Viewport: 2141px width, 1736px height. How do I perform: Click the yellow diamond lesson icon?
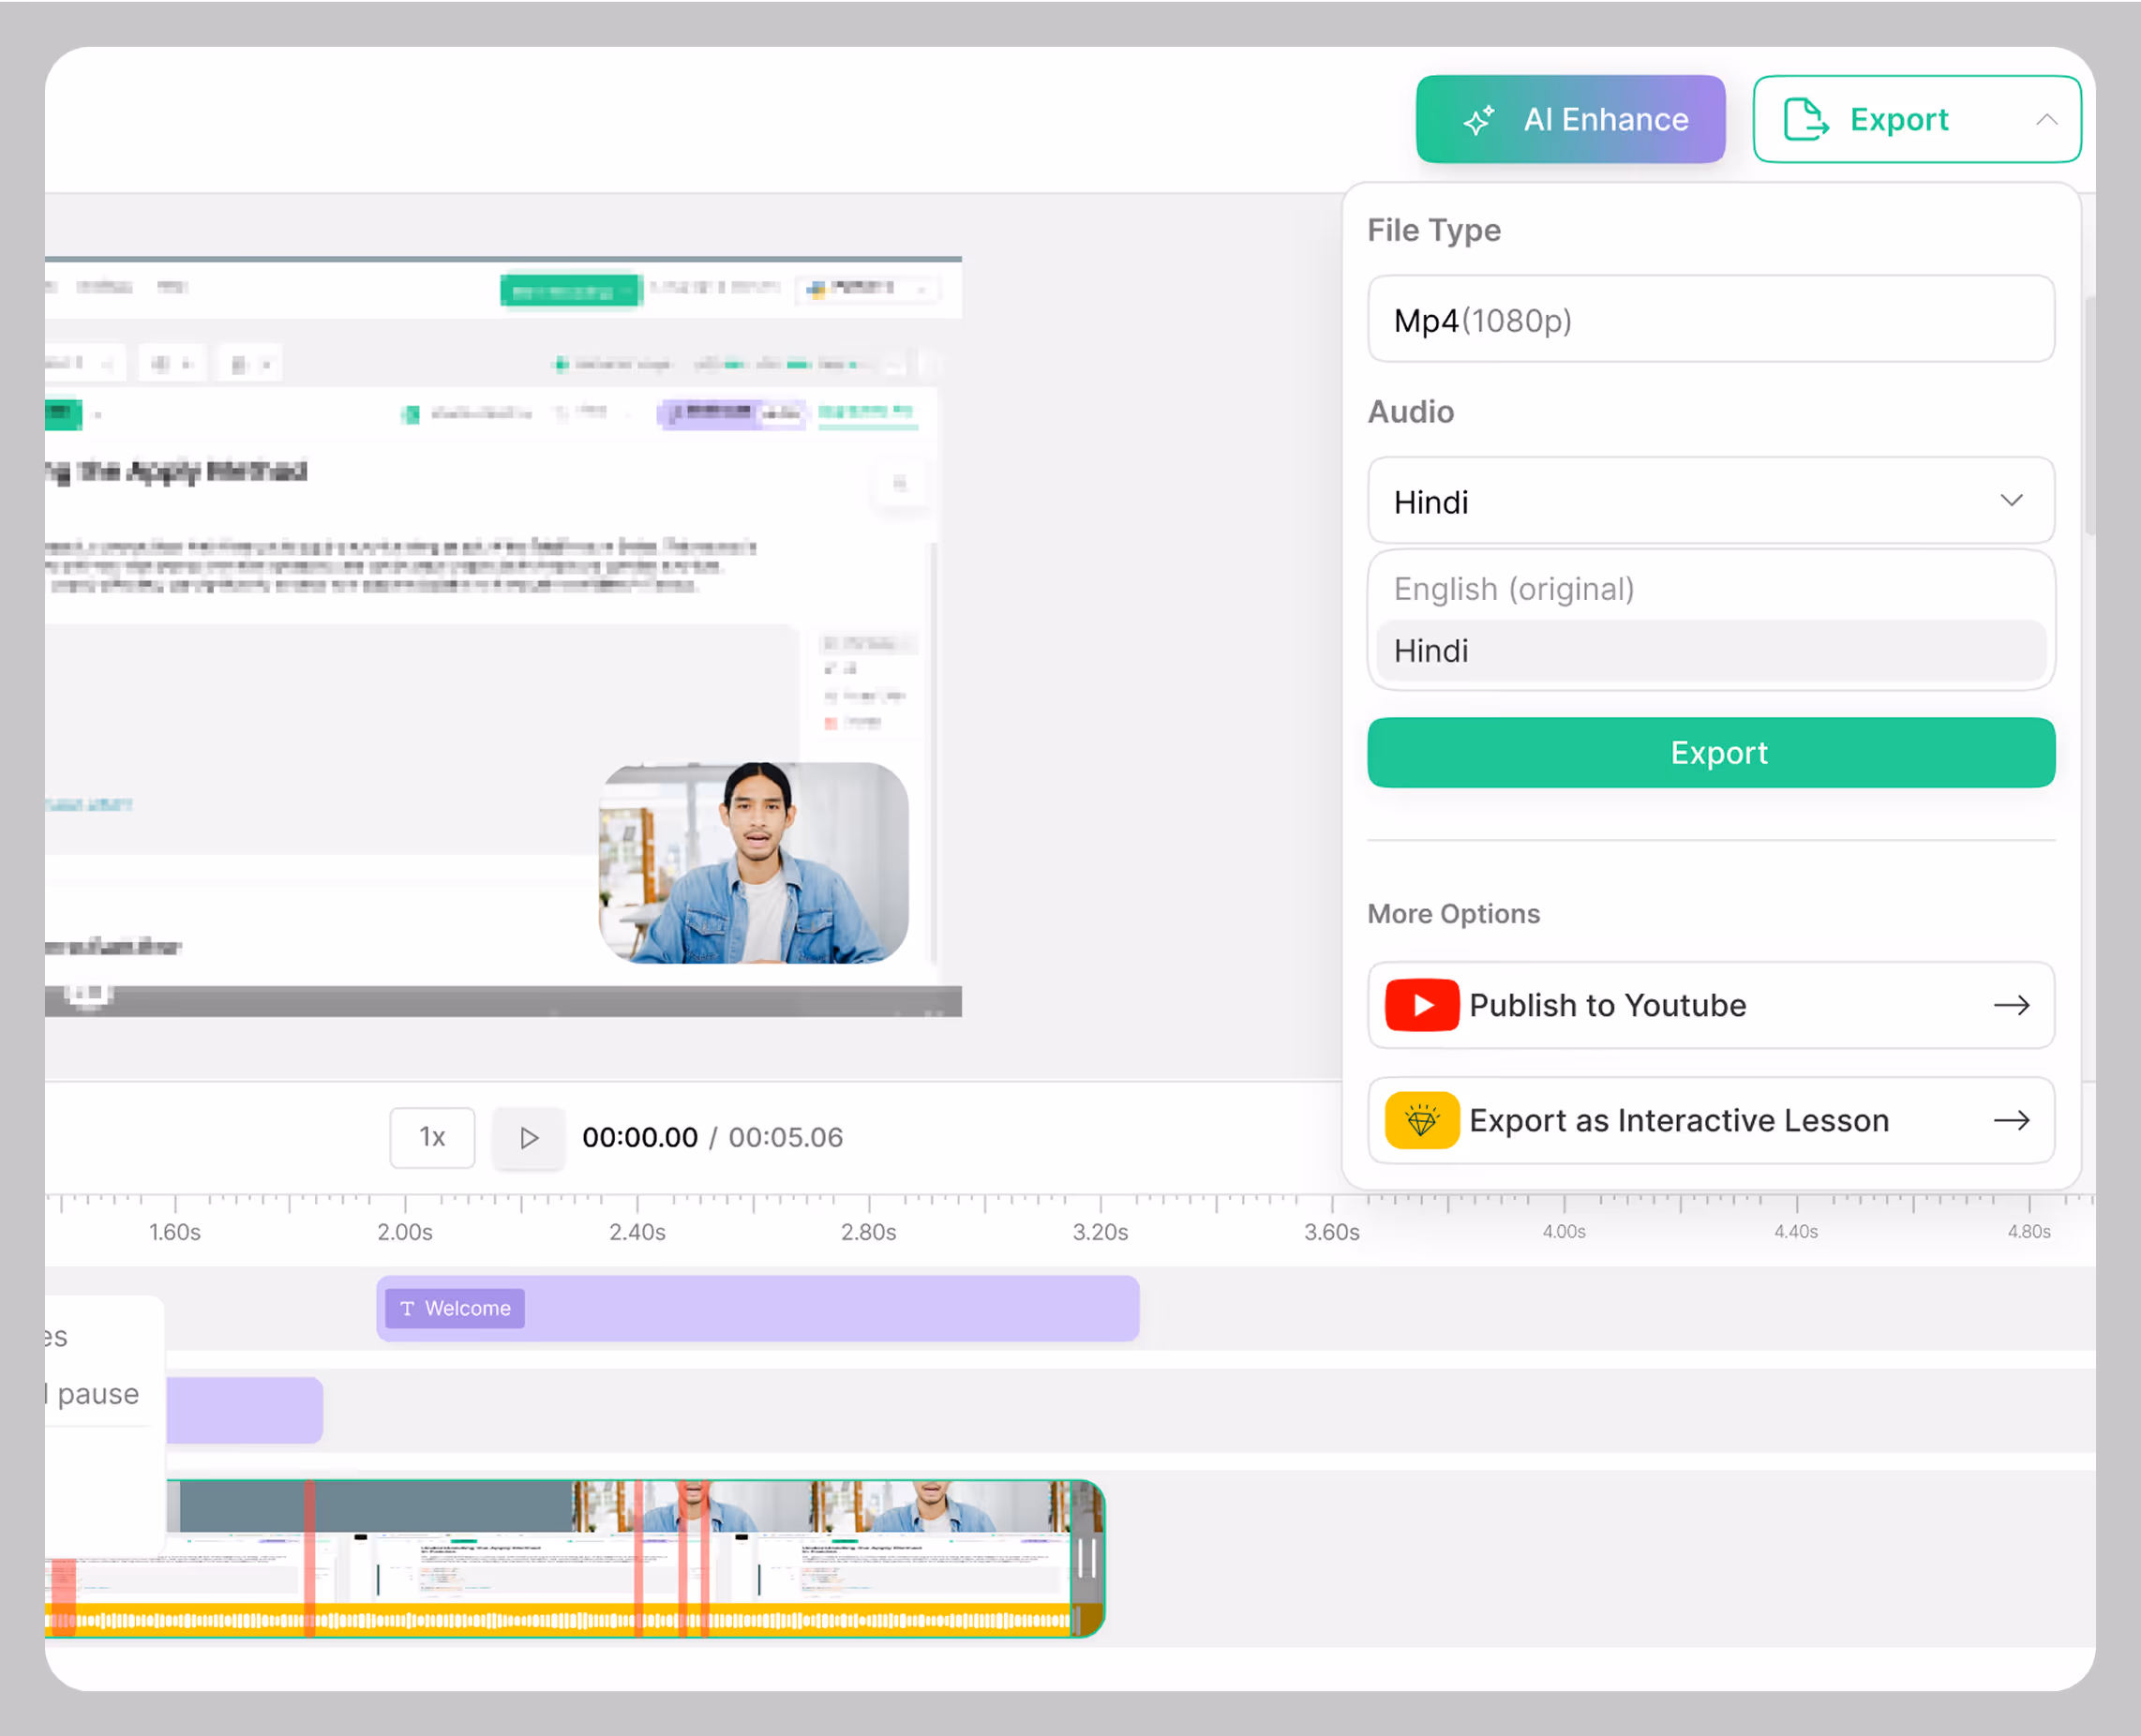pyautogui.click(x=1421, y=1120)
